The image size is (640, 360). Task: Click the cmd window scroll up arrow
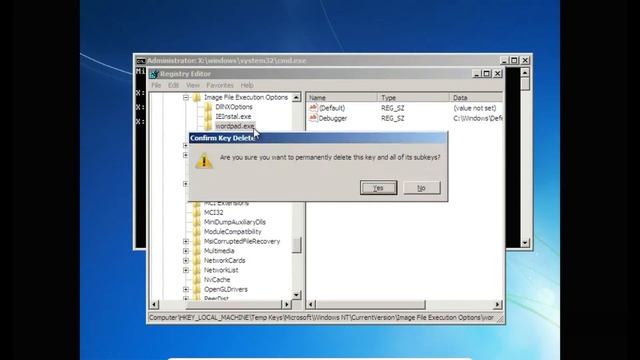coord(525,73)
